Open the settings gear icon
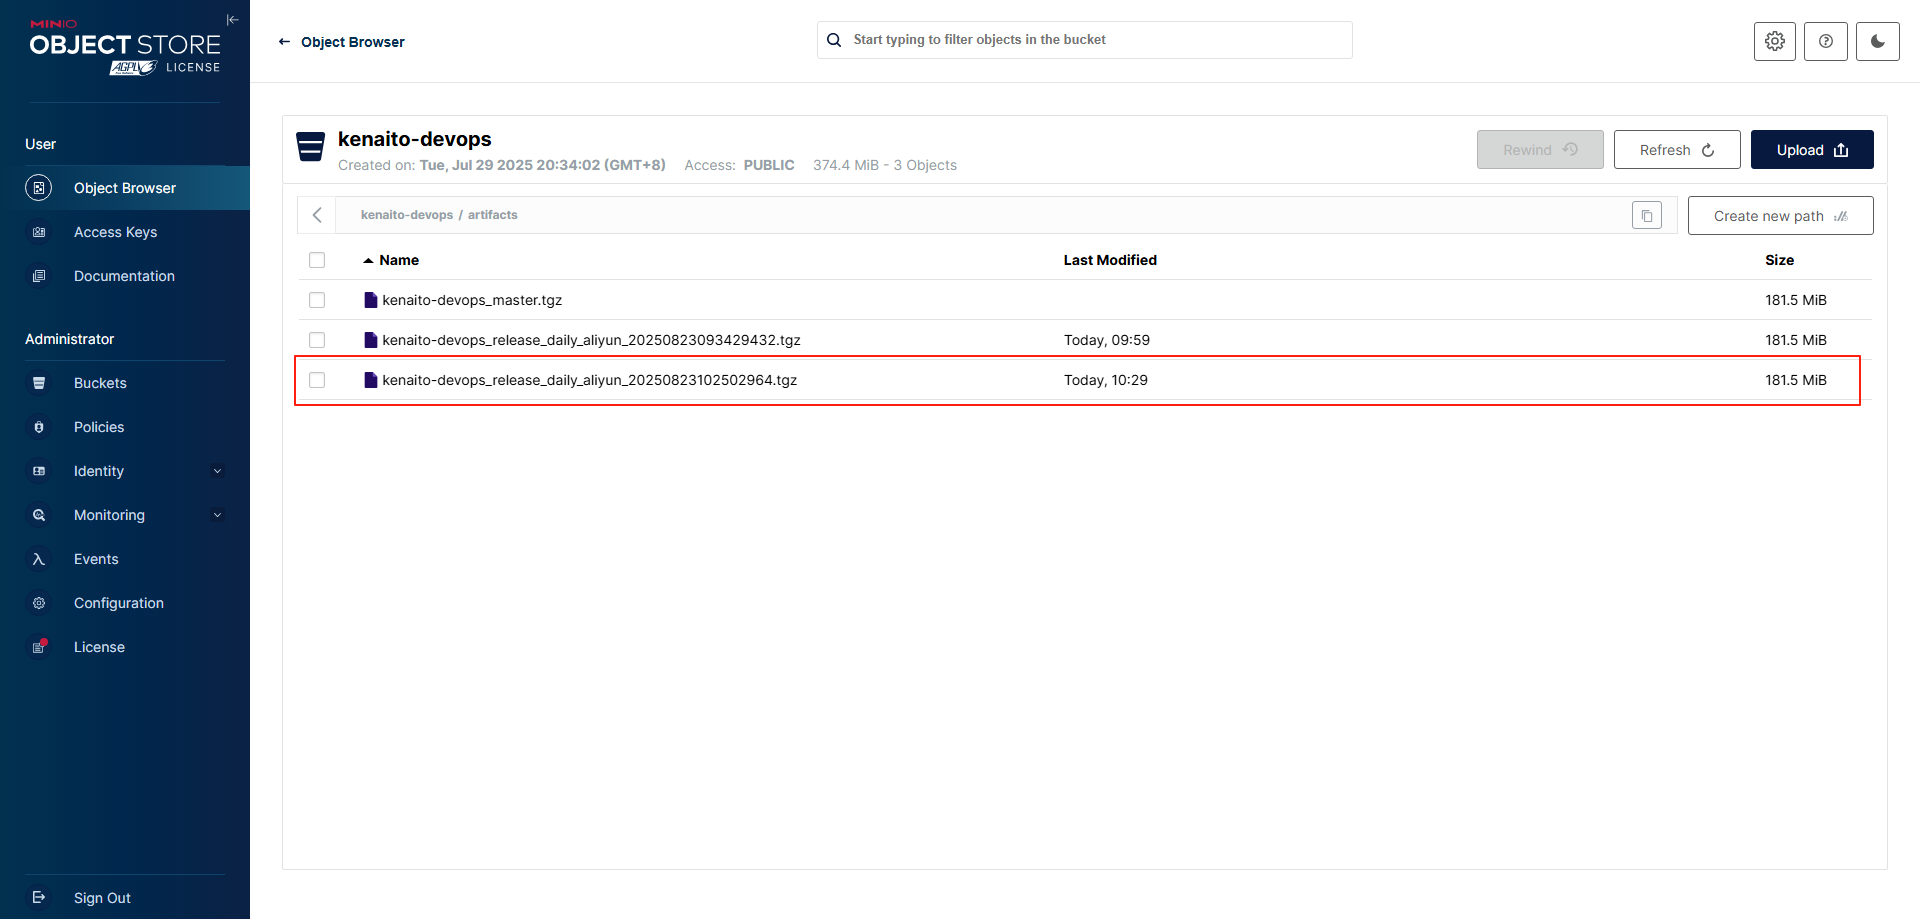This screenshot has width=1920, height=919. pos(1774,41)
